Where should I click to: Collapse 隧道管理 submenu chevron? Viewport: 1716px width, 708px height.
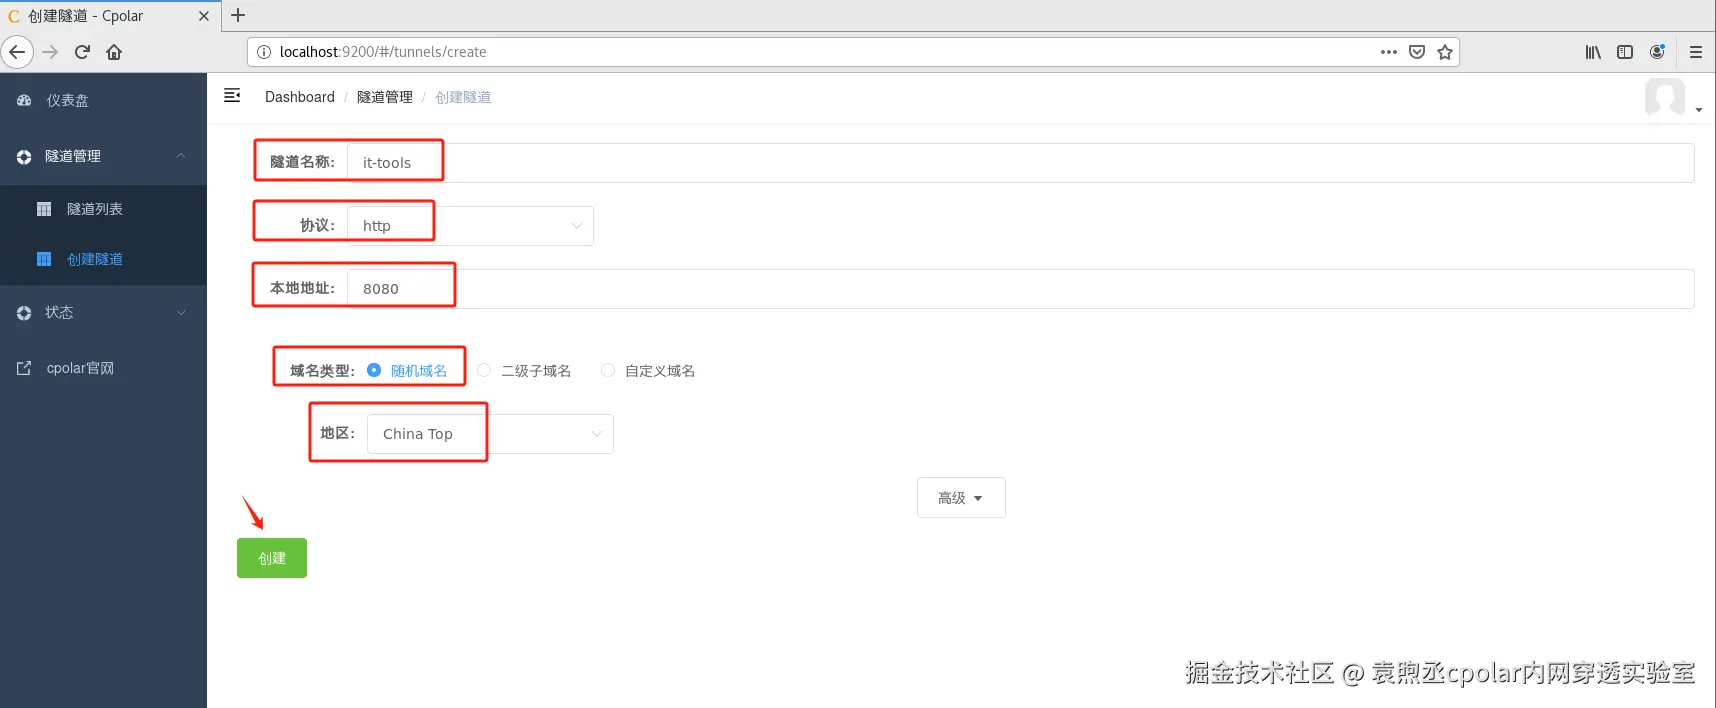click(x=181, y=156)
